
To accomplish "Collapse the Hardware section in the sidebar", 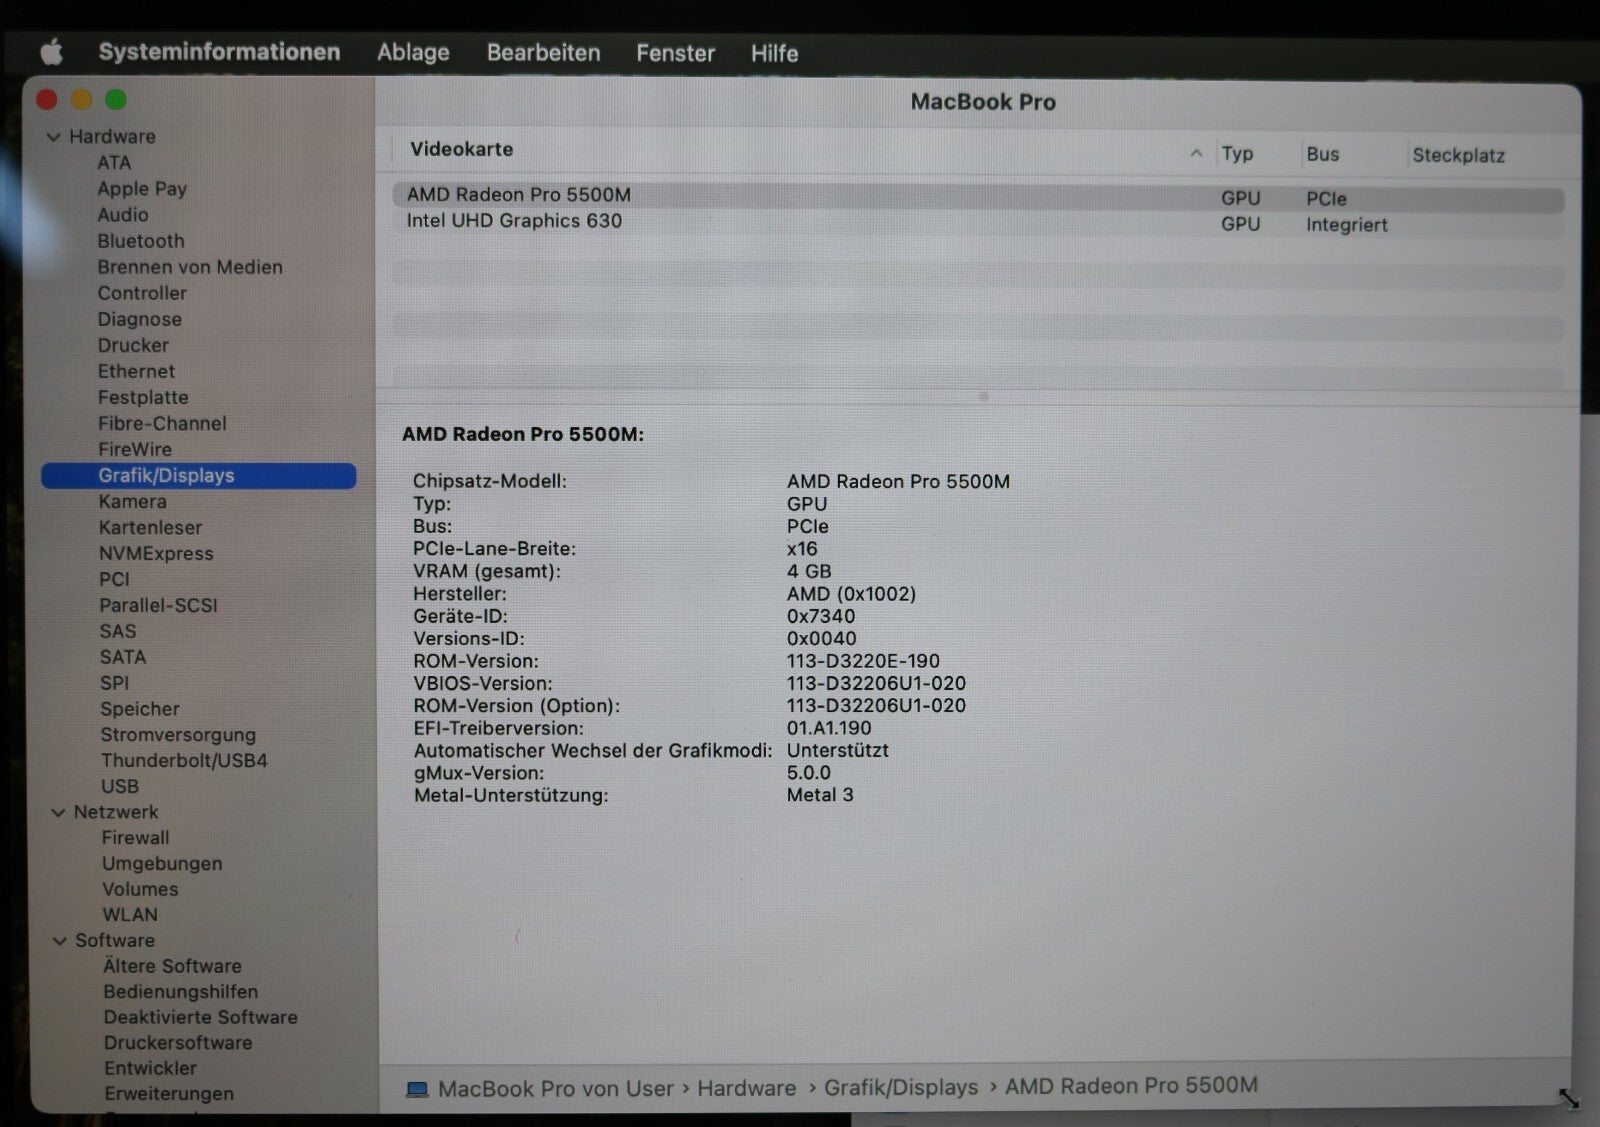I will (x=54, y=136).
